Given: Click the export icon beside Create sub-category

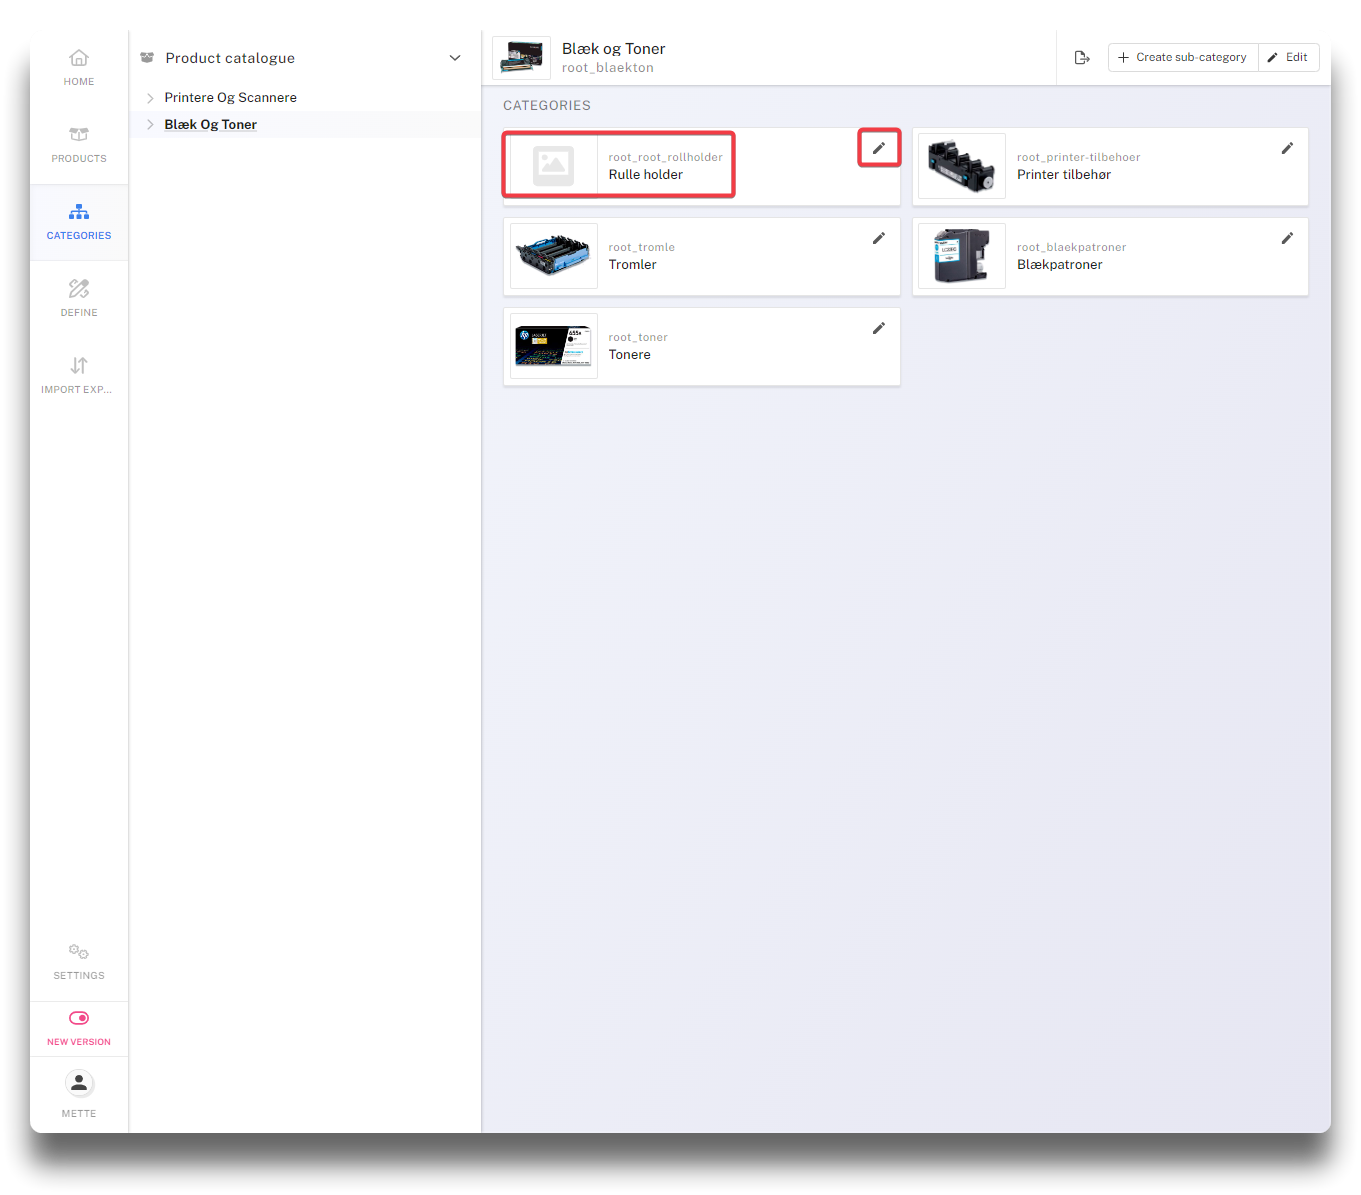Looking at the screenshot, I should tap(1082, 58).
